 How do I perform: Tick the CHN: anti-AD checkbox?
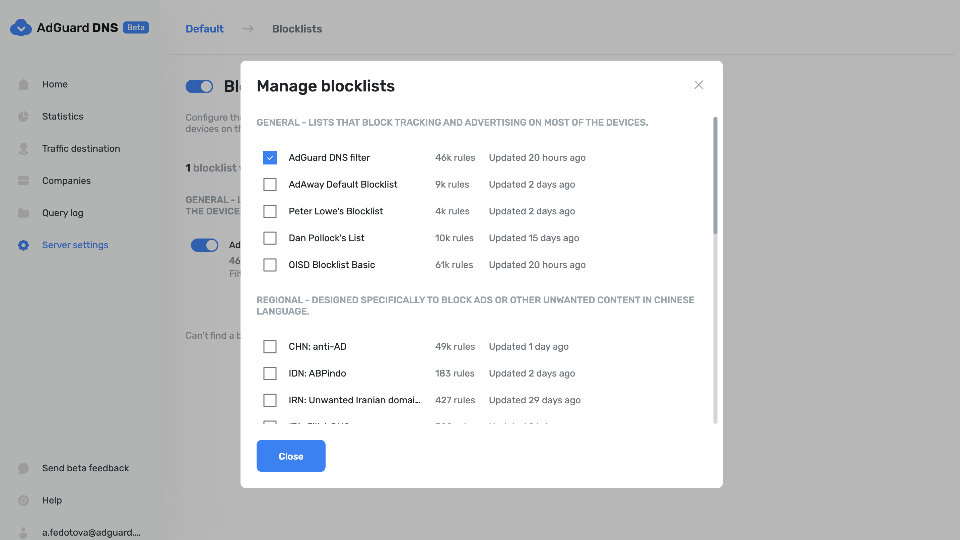(270, 347)
